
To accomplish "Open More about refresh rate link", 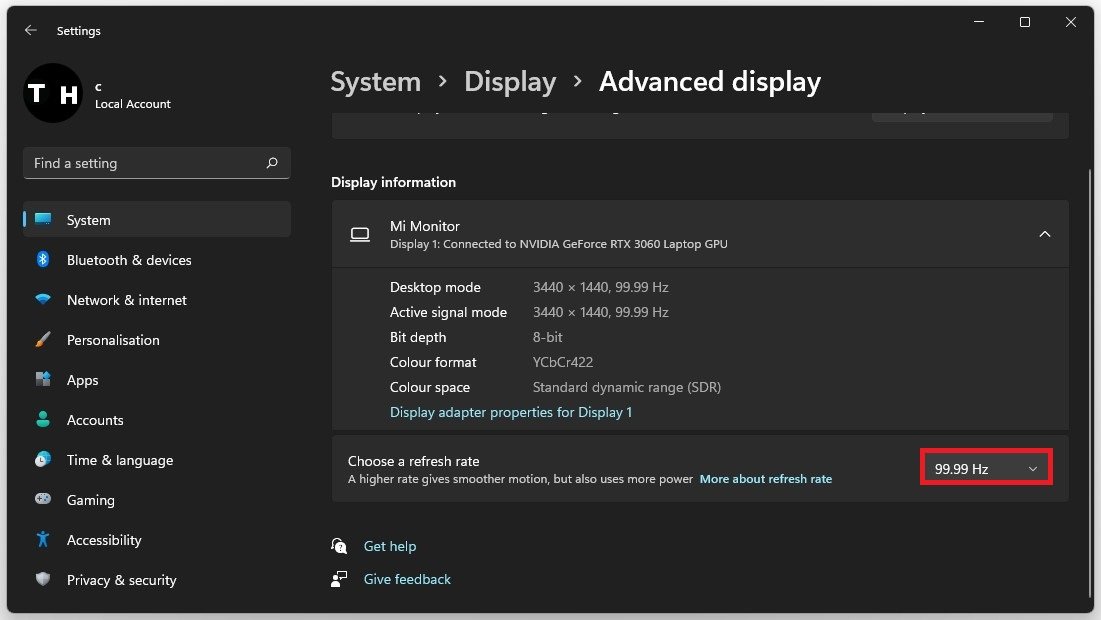I will pos(765,479).
